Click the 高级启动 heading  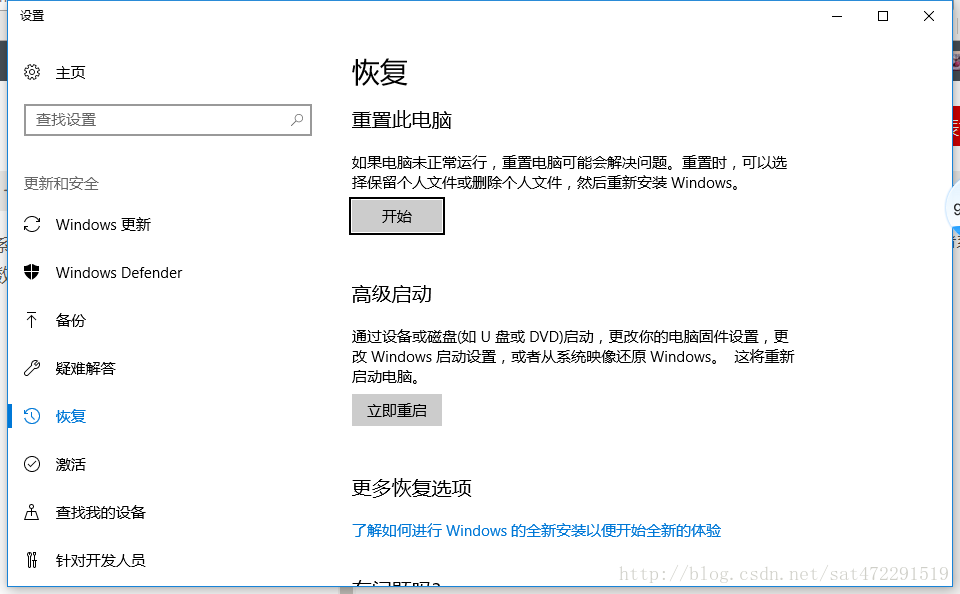(392, 294)
